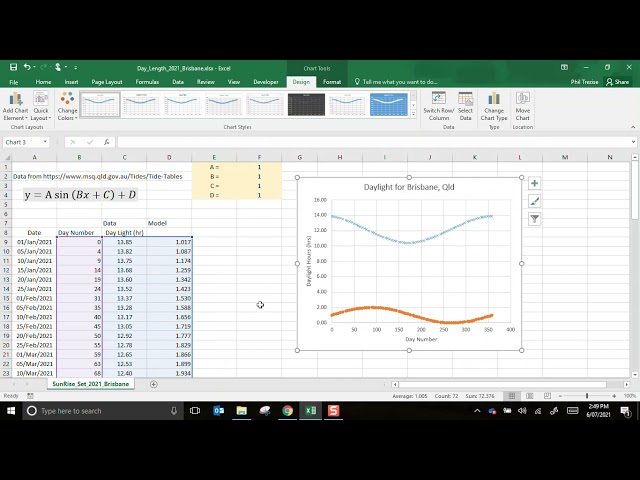Click row header 9
The image size is (640, 480).
coord(6,242)
